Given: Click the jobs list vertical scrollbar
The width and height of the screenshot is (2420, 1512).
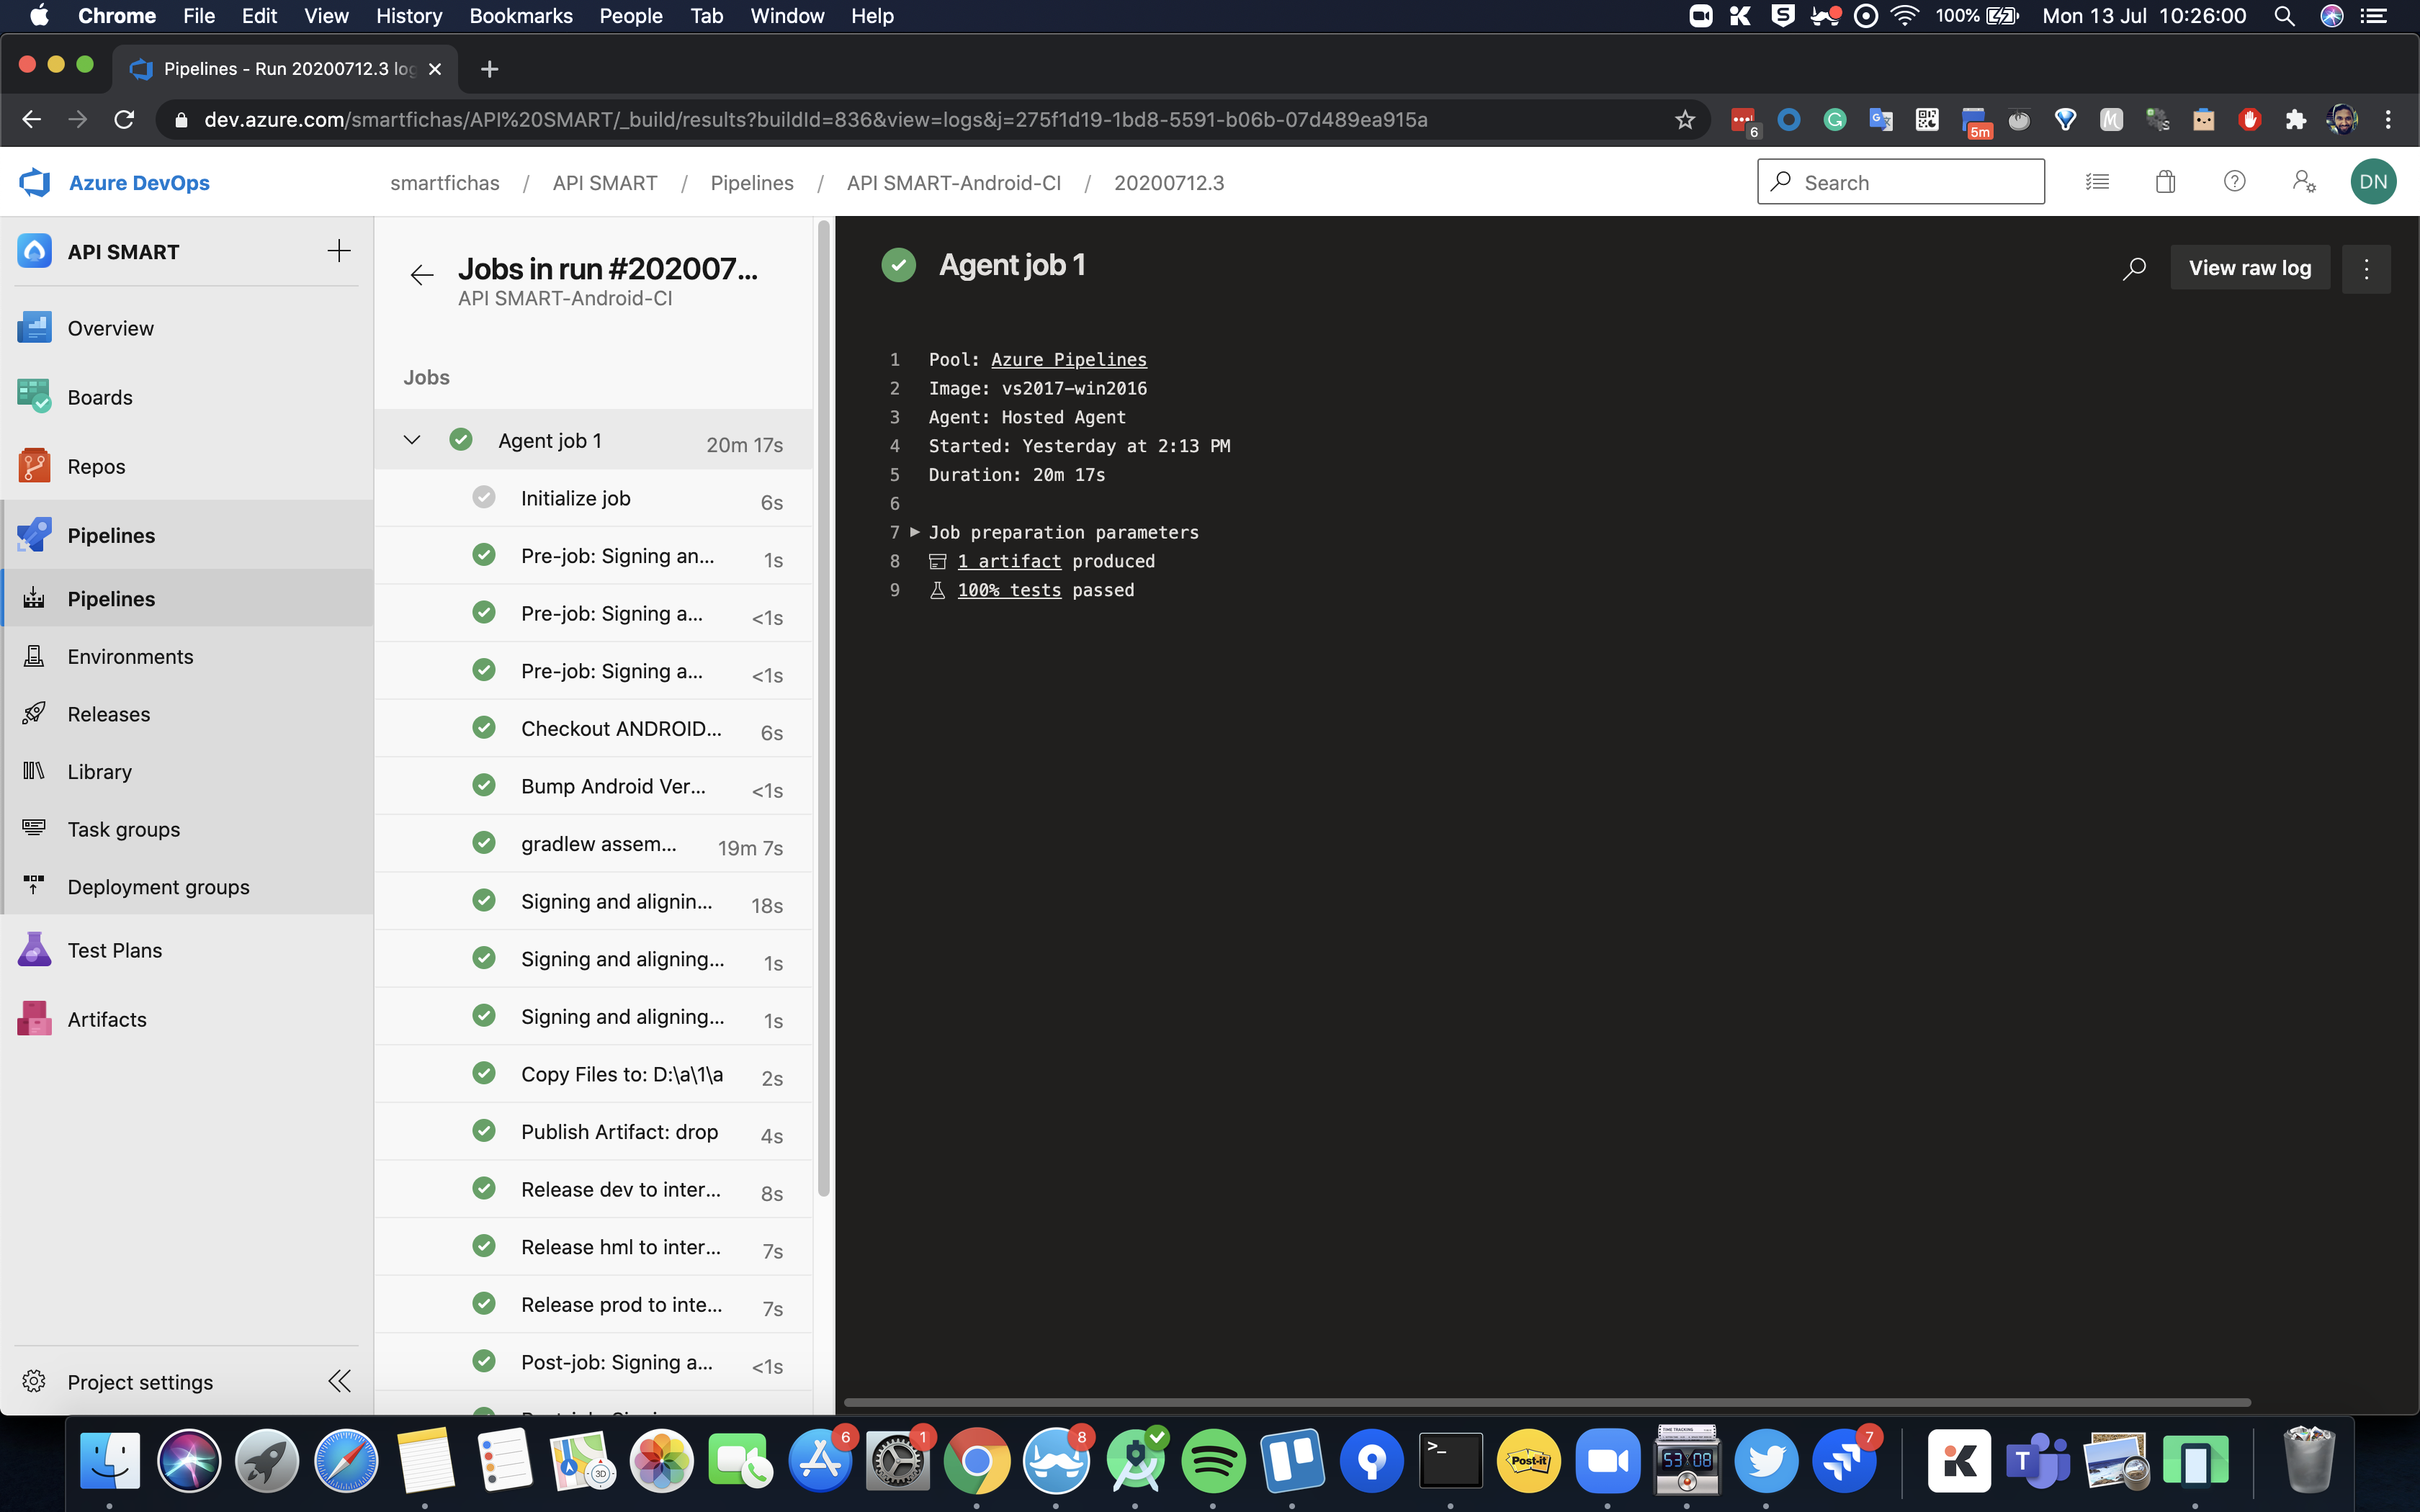Looking at the screenshot, I should pyautogui.click(x=823, y=700).
